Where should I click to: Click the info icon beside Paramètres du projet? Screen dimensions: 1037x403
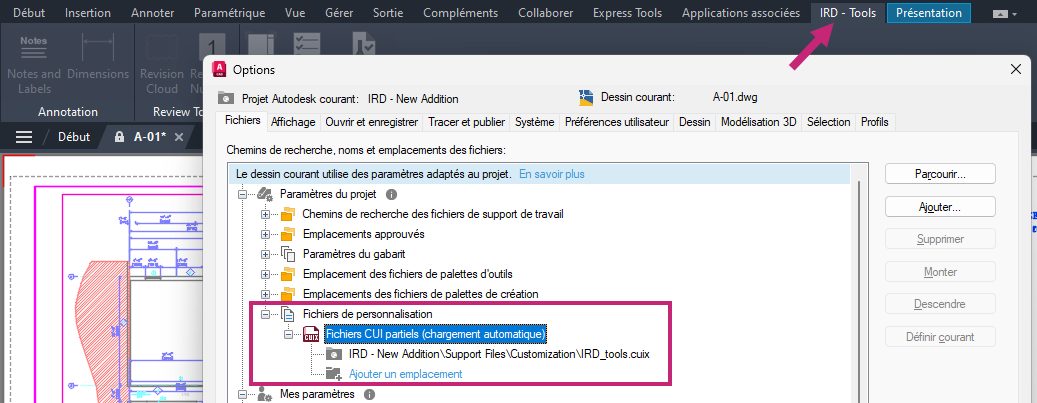[x=392, y=194]
